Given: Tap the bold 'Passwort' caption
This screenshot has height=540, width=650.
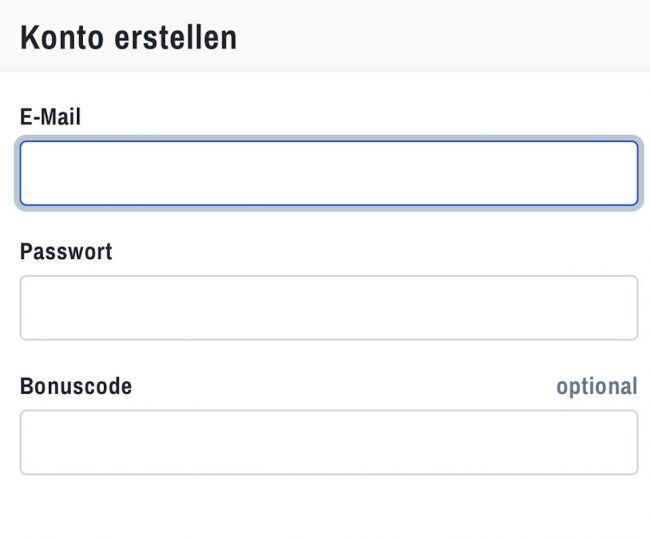Looking at the screenshot, I should pos(66,252).
